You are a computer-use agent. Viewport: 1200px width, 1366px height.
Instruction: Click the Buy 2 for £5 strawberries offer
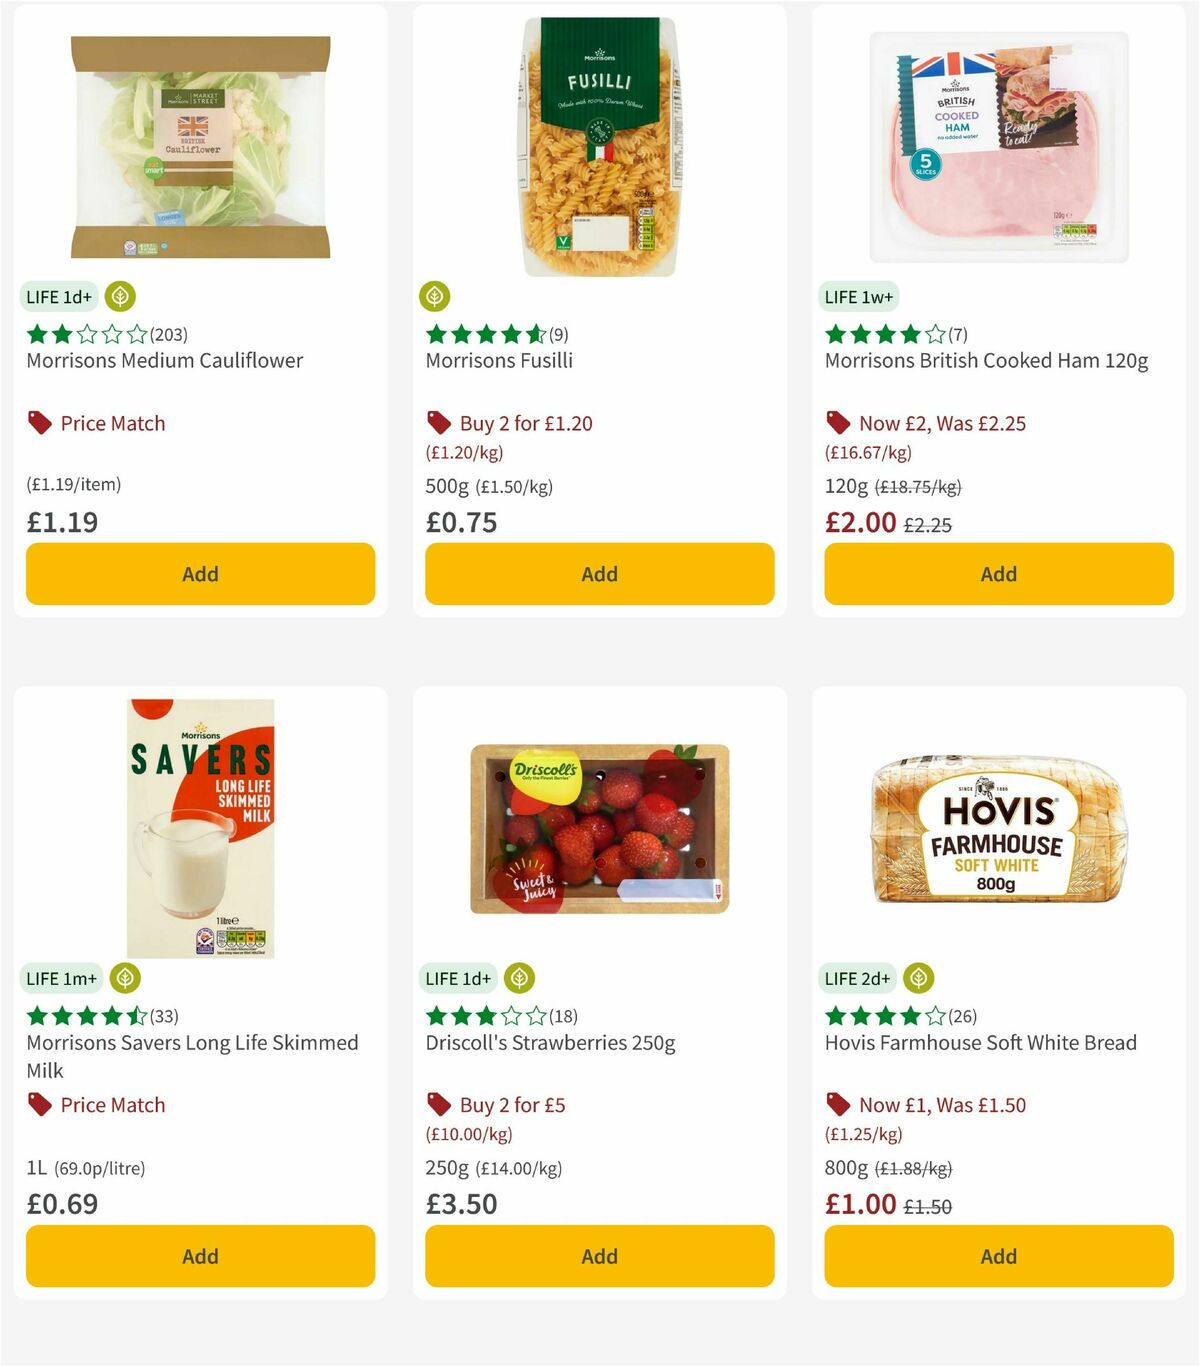click(x=511, y=1105)
